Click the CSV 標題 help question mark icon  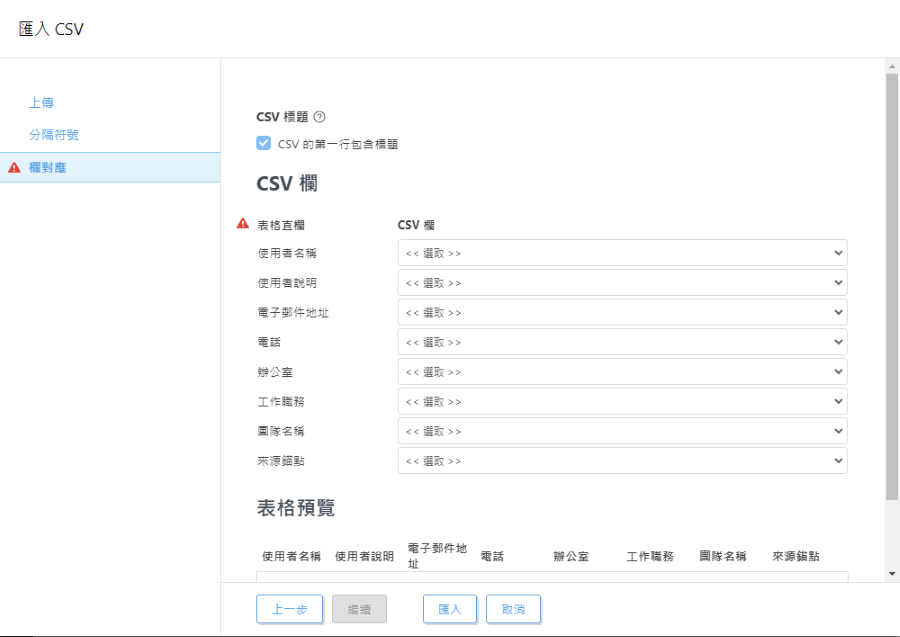tap(319, 117)
